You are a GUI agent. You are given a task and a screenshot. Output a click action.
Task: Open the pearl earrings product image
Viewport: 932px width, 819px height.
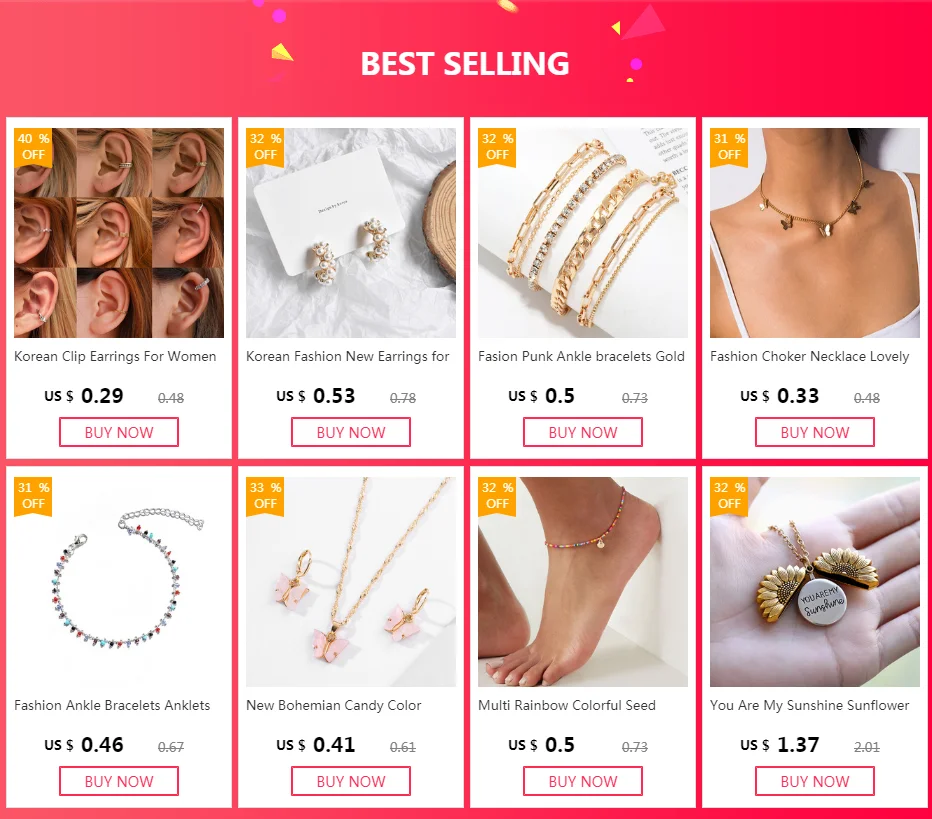point(351,233)
